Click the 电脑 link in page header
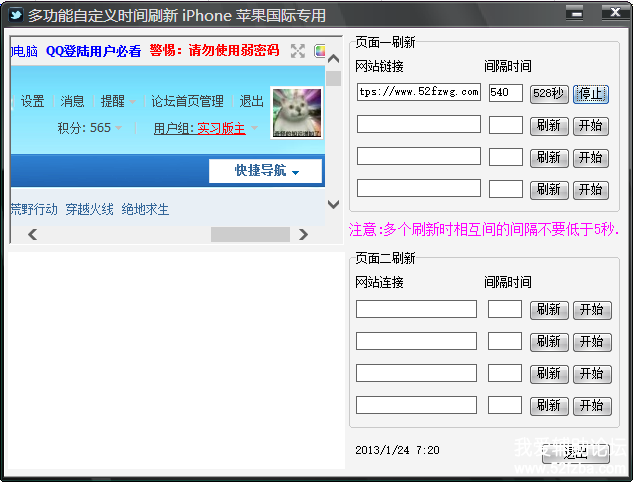Viewport: 633px width, 482px height. [x=24, y=51]
